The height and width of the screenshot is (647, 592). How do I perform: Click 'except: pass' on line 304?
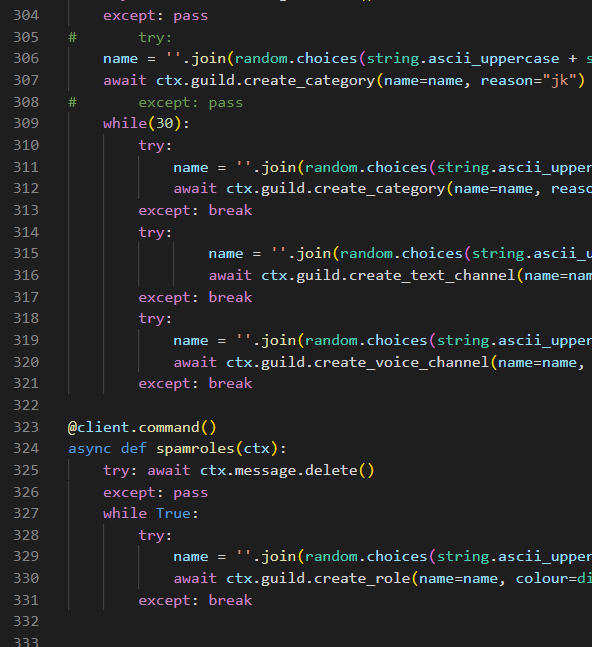pyautogui.click(x=156, y=16)
